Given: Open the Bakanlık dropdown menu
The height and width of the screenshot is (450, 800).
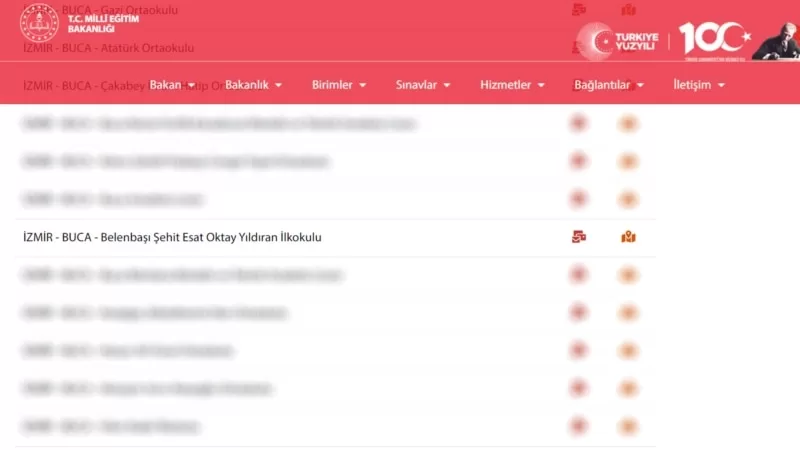Looking at the screenshot, I should 253,85.
